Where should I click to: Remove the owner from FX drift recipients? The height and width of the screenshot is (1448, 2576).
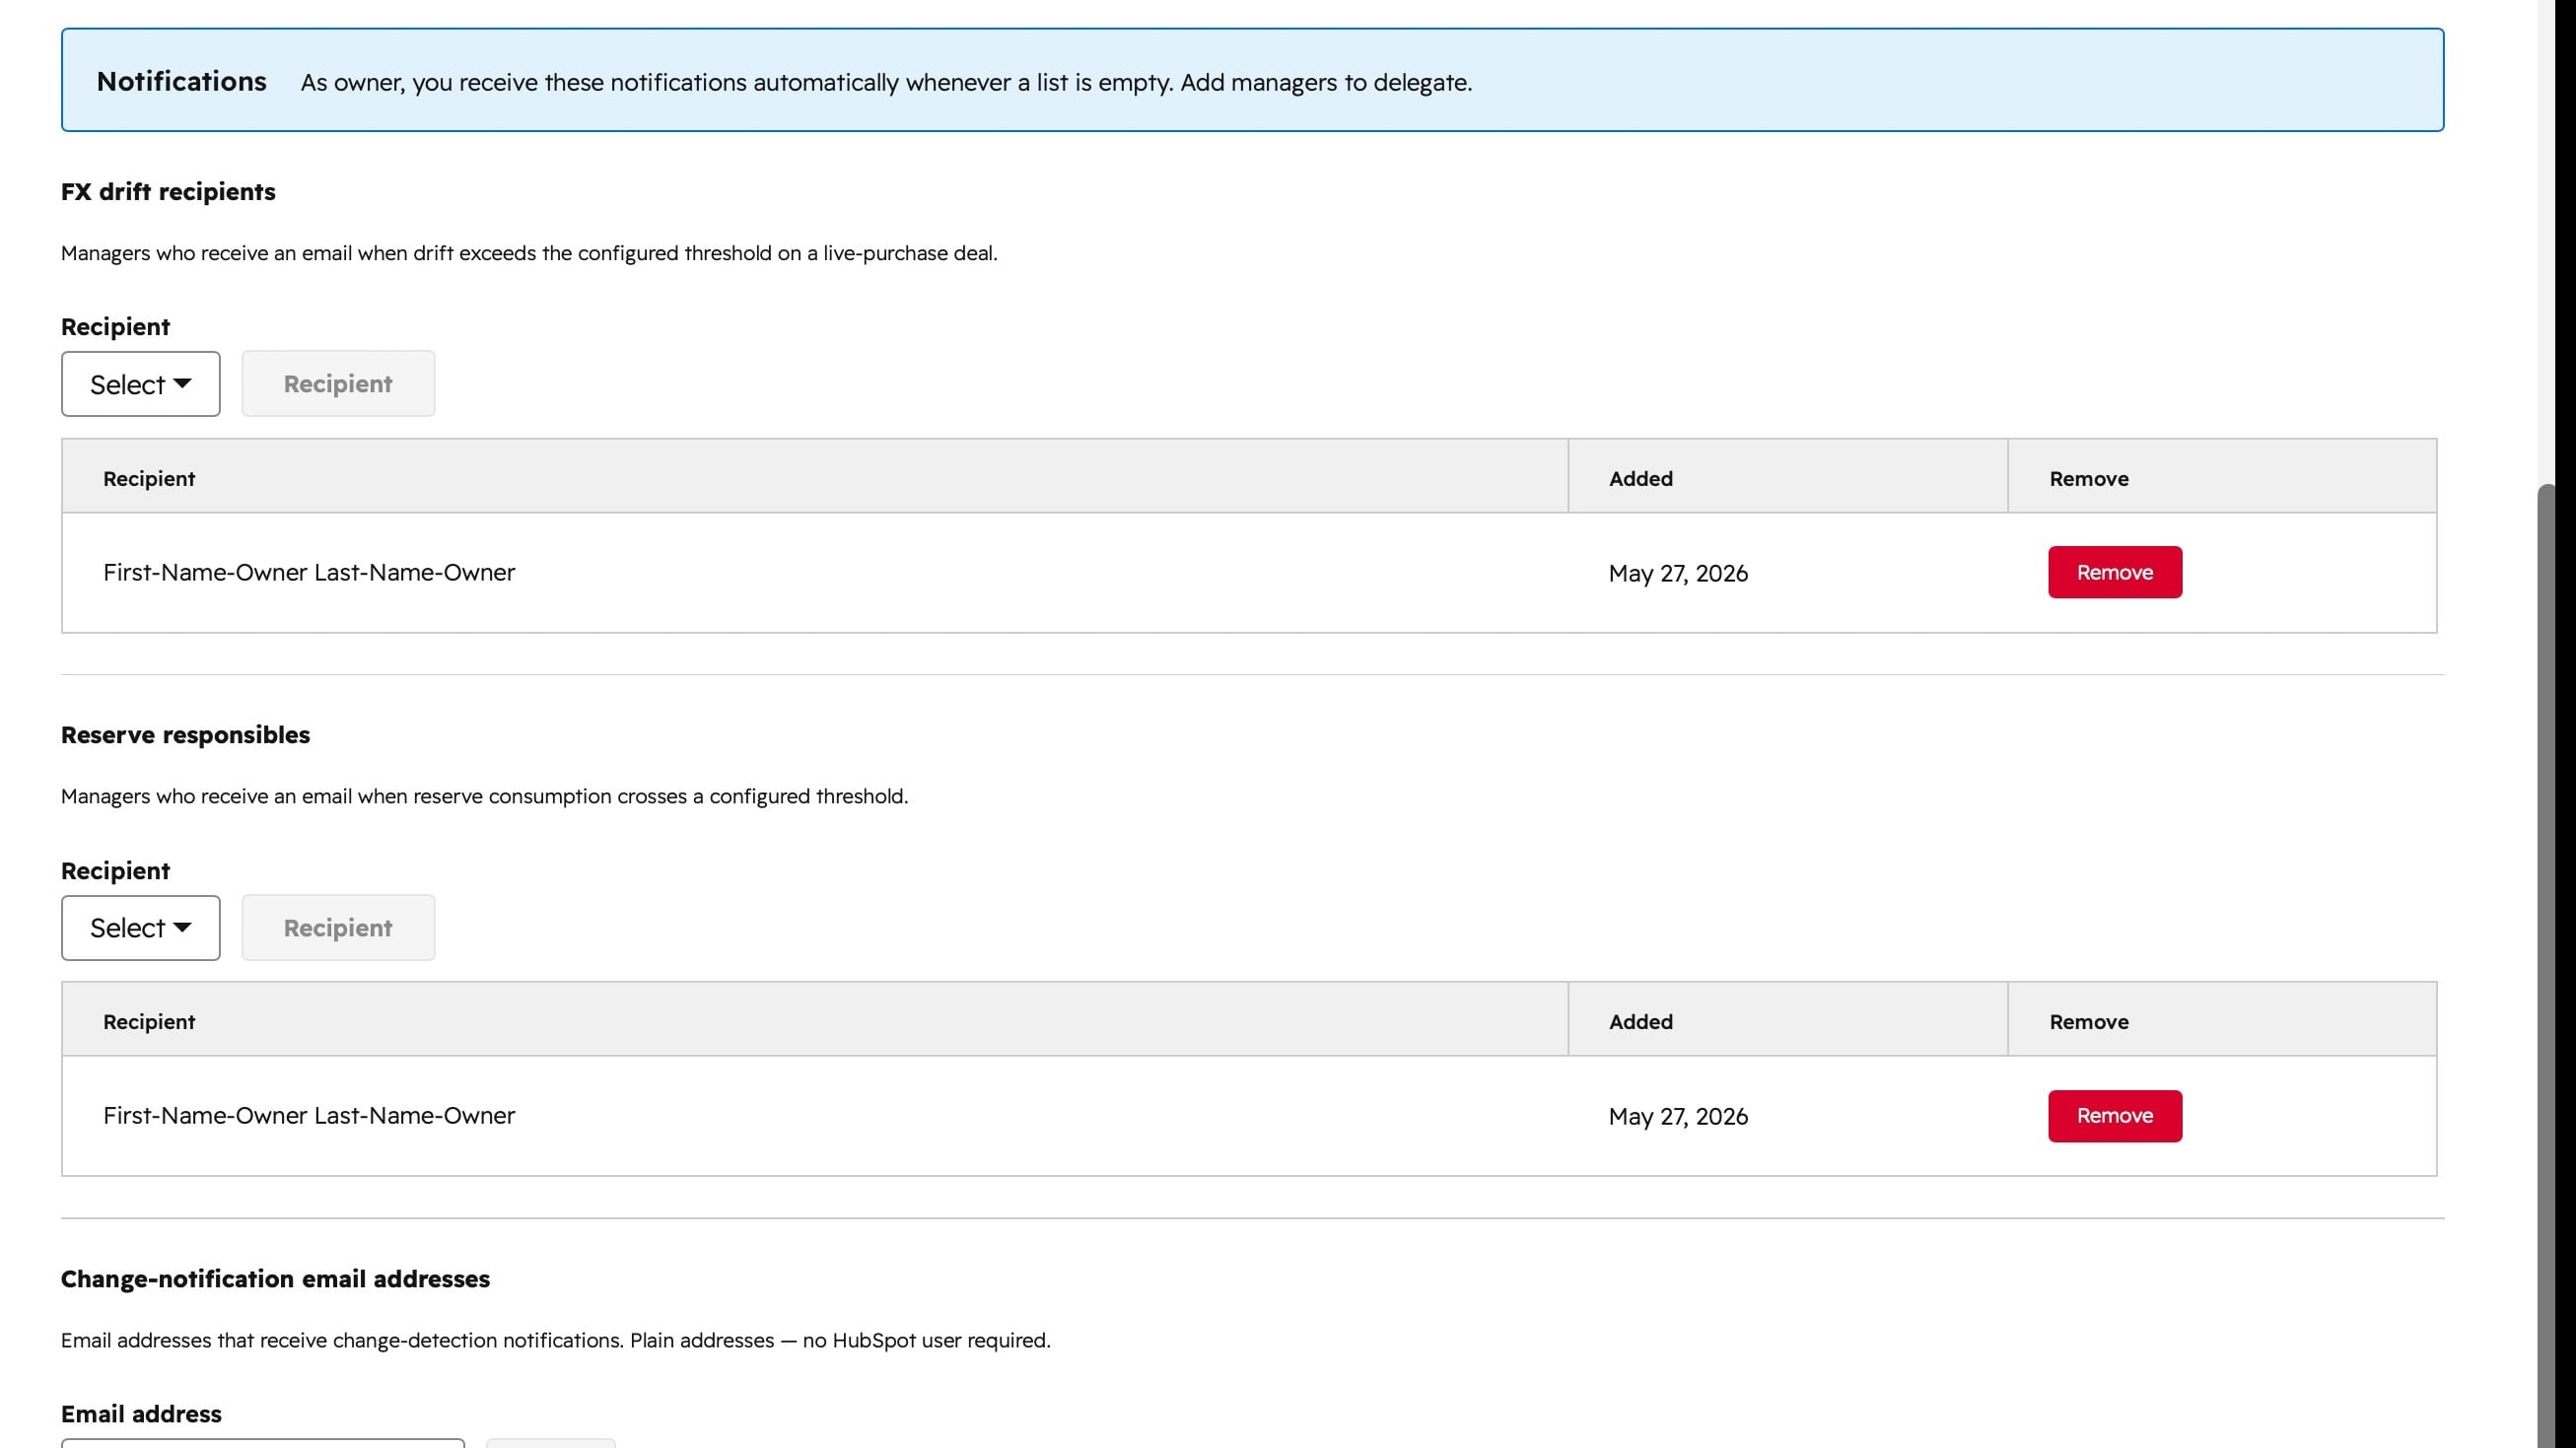click(2115, 572)
